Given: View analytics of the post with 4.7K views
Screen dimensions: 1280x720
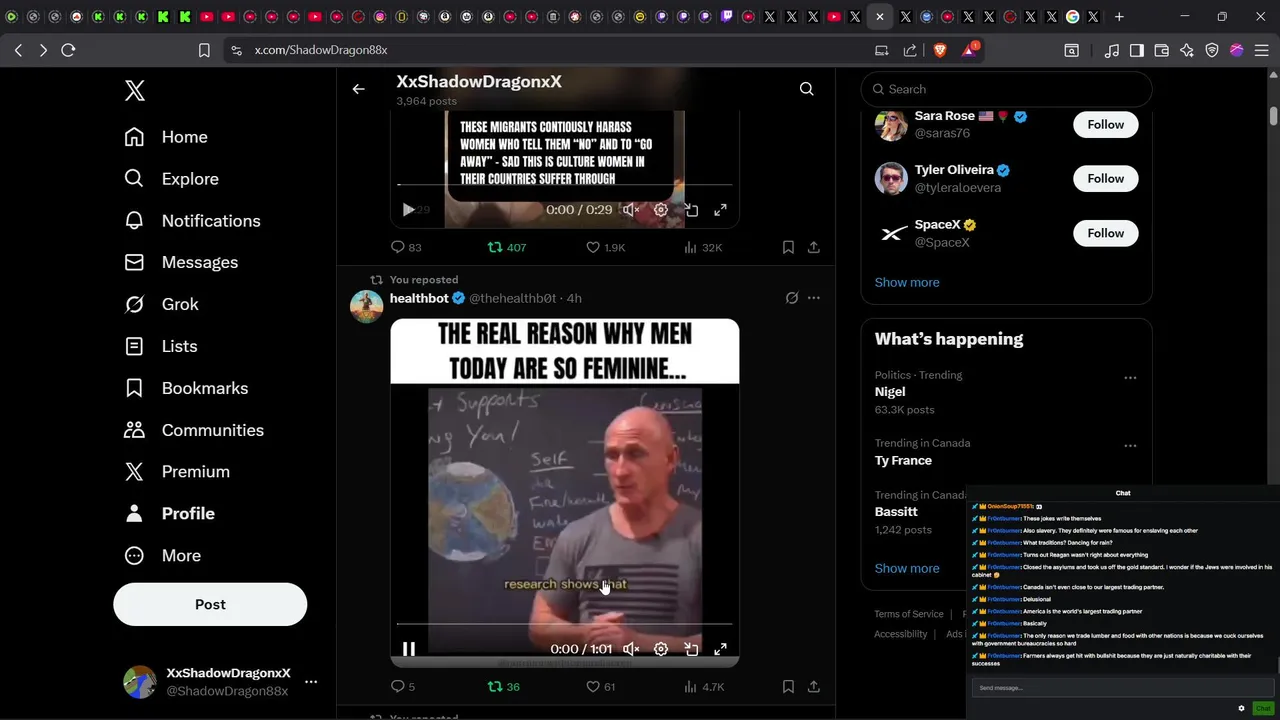Looking at the screenshot, I should (x=703, y=686).
